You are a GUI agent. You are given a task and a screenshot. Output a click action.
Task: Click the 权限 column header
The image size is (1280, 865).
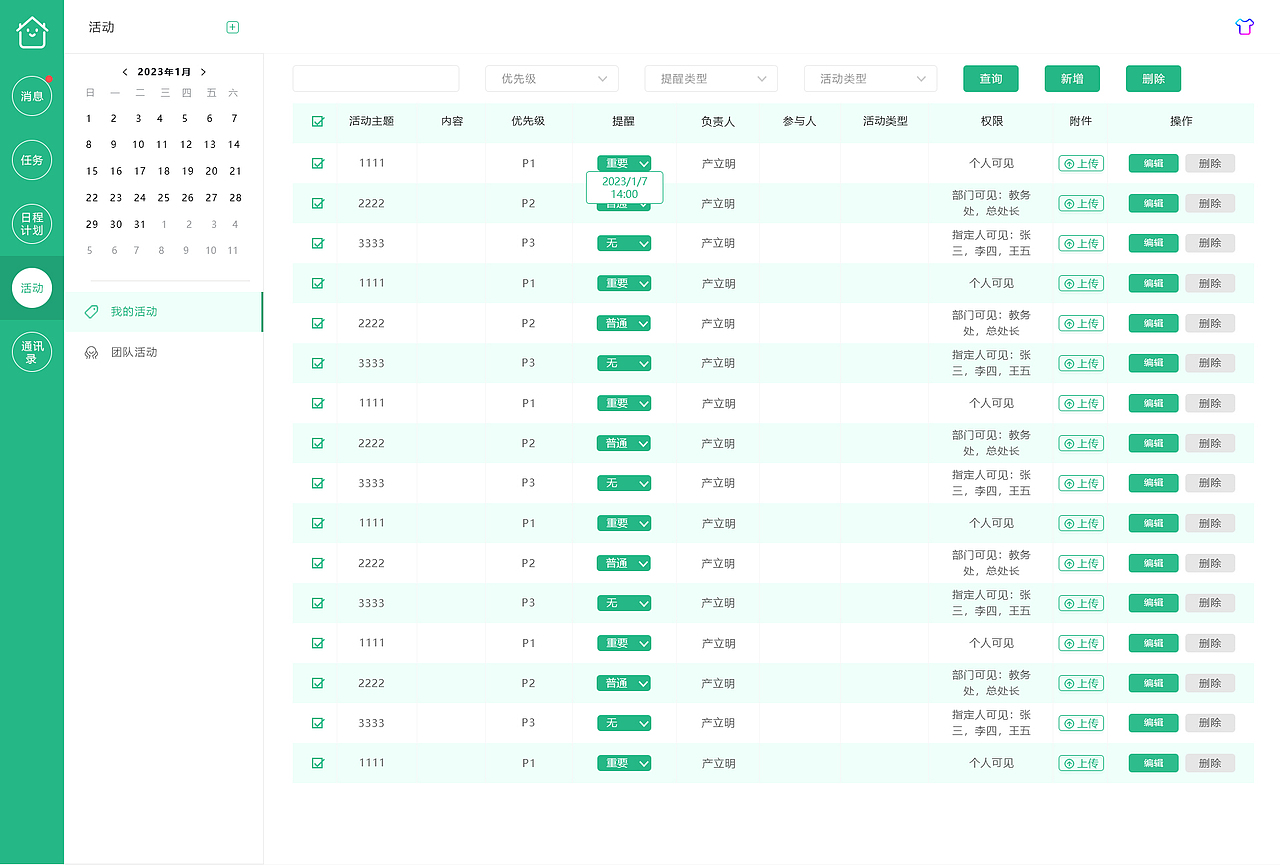point(992,121)
